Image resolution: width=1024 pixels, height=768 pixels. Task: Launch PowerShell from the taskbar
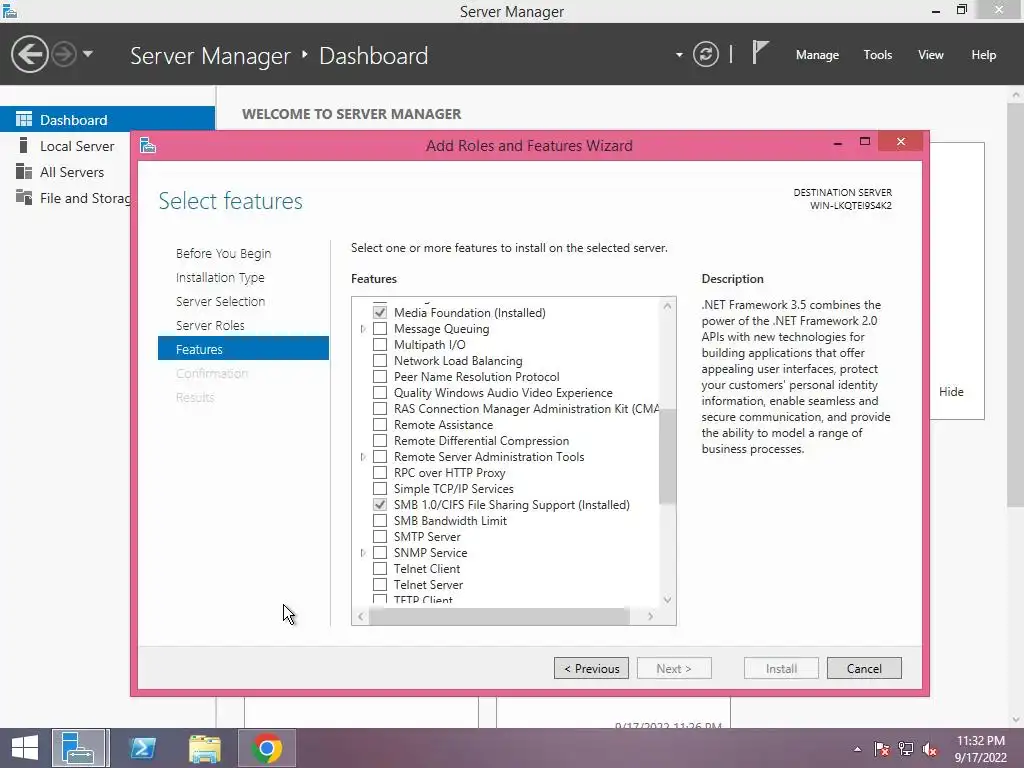pos(142,748)
